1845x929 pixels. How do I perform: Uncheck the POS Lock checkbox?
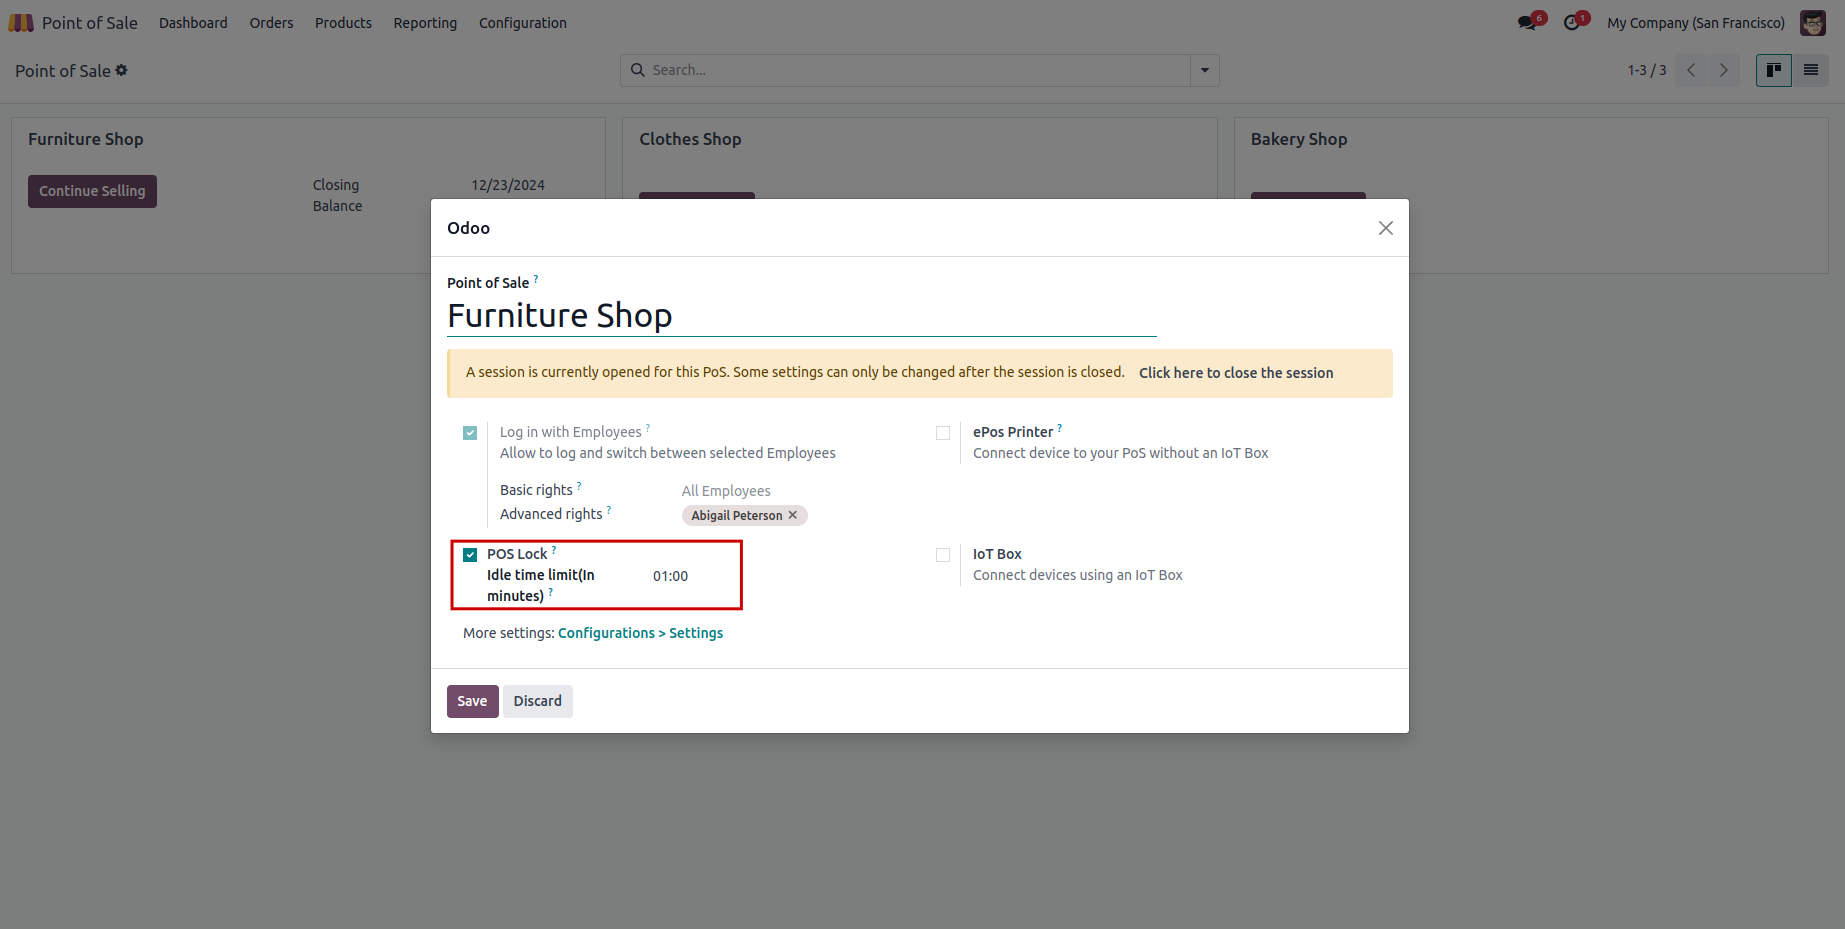(x=470, y=555)
